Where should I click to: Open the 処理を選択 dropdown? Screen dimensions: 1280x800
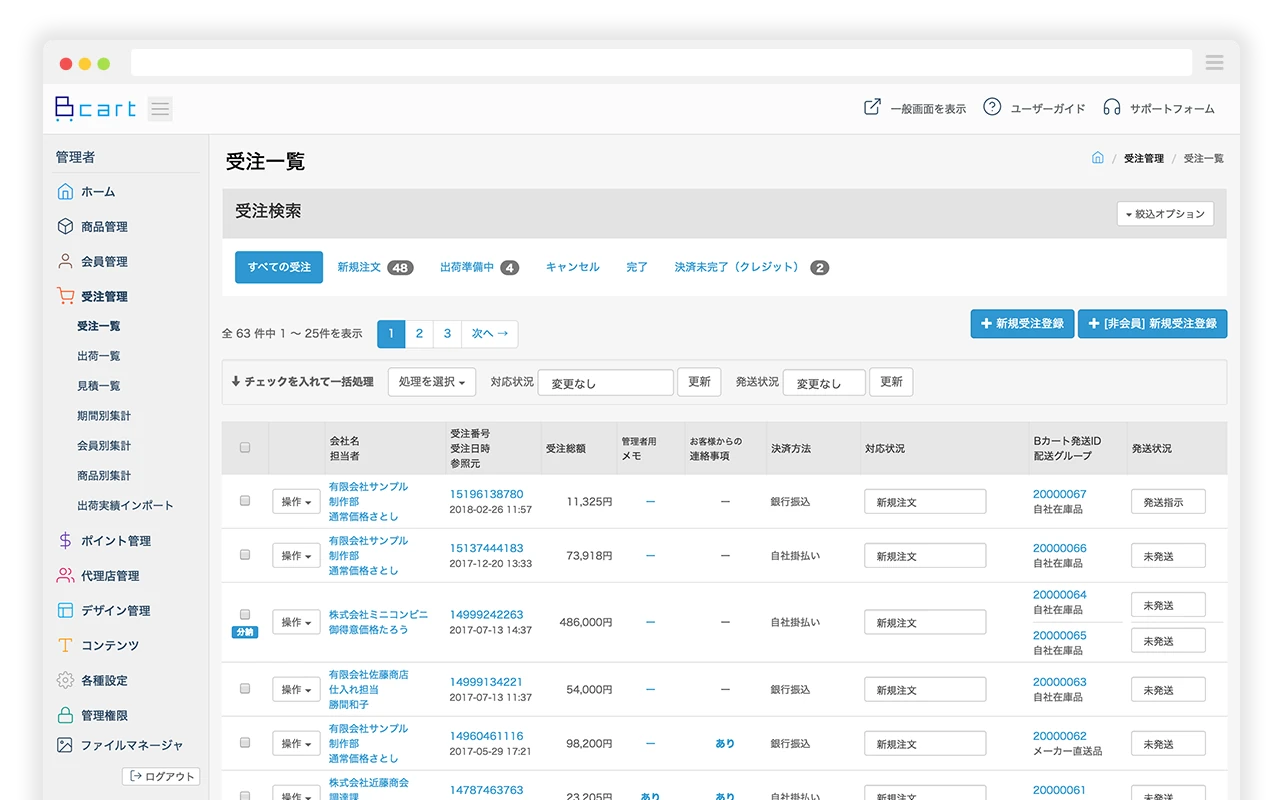[x=432, y=382]
